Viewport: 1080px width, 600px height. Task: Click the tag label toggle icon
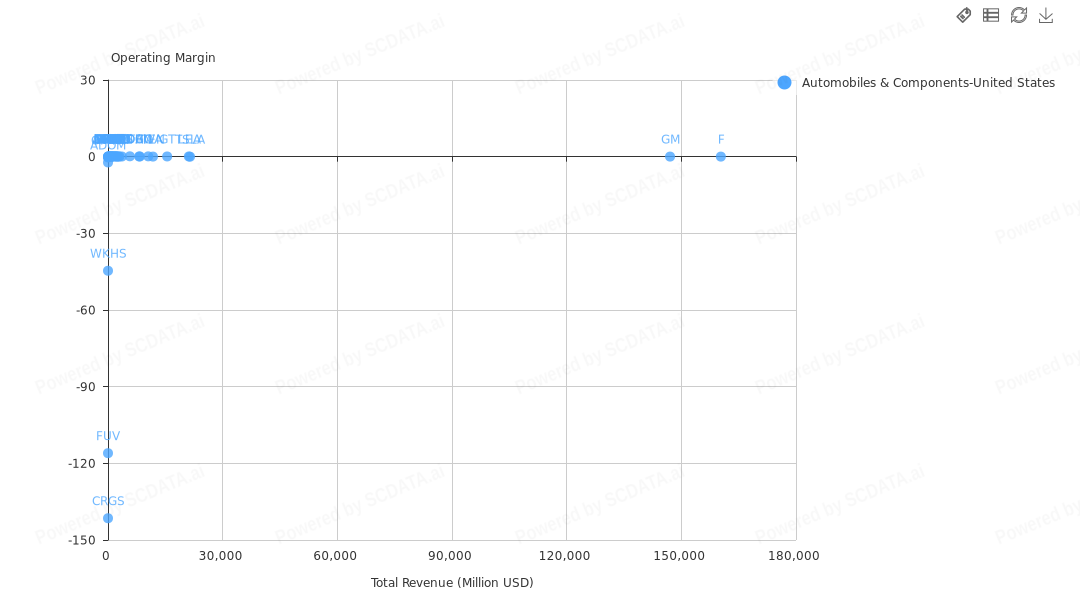click(x=964, y=15)
